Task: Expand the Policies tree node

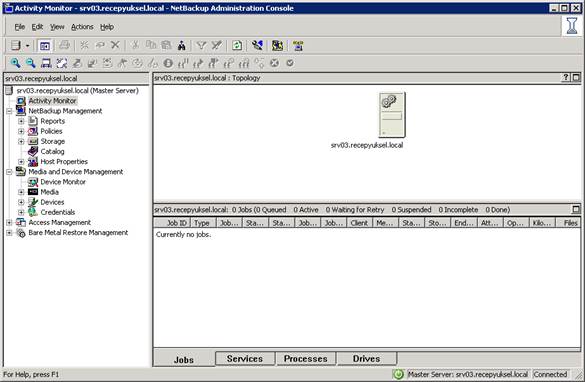Action: tap(21, 131)
